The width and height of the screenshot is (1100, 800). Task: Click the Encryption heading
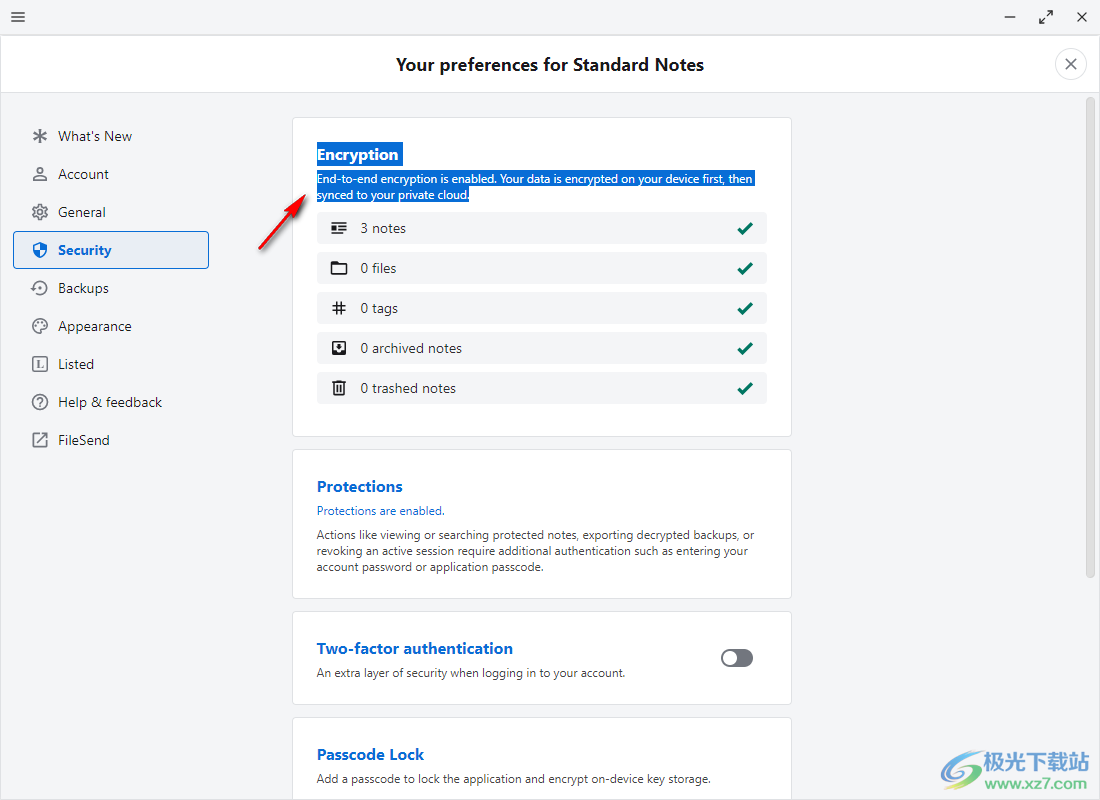click(358, 154)
